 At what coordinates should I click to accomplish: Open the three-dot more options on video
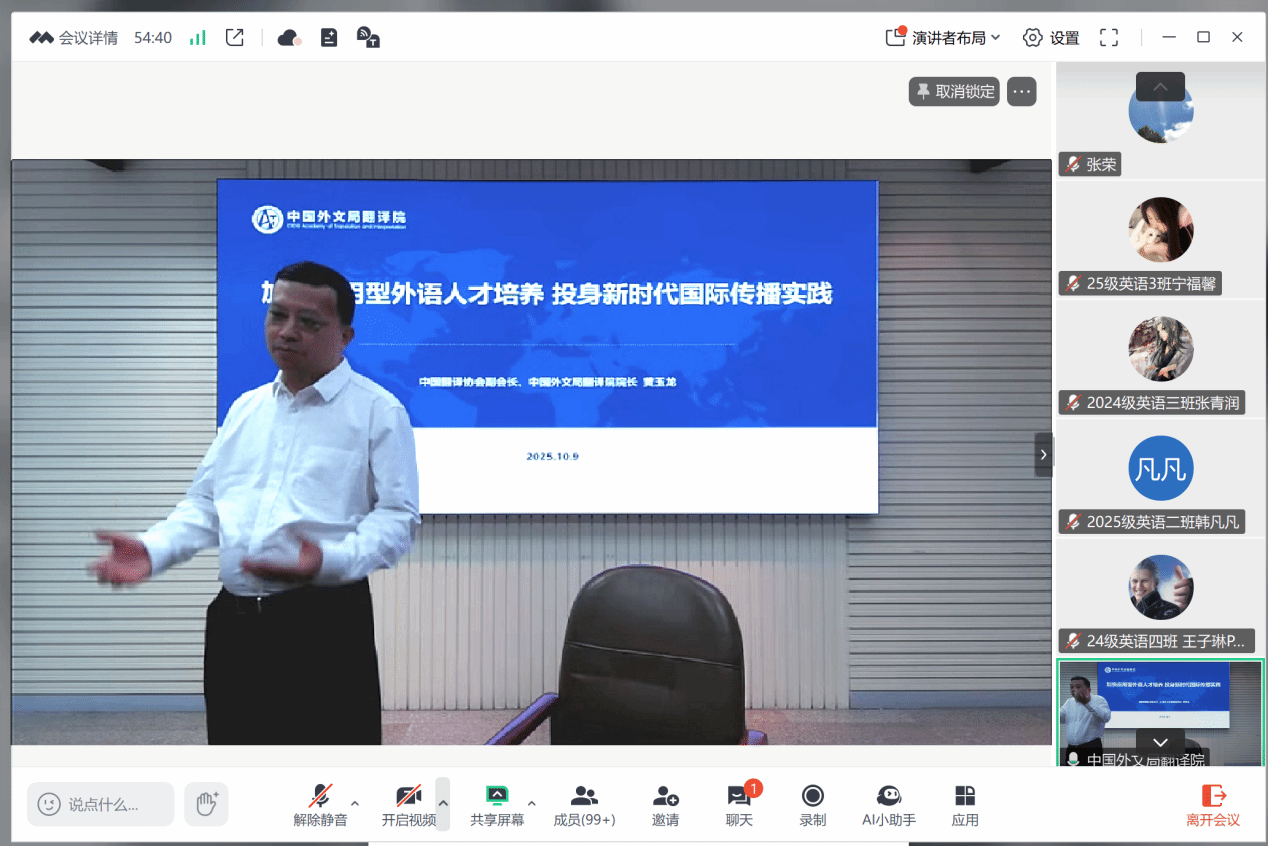point(1021,92)
